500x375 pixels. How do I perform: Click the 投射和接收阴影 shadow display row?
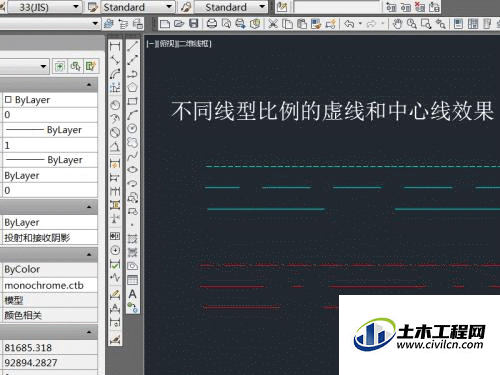tap(50, 238)
